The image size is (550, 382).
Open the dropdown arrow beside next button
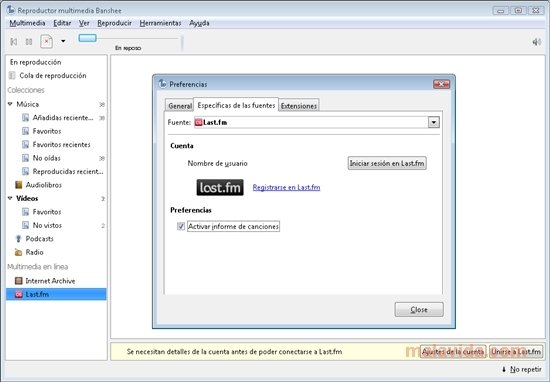click(x=63, y=41)
